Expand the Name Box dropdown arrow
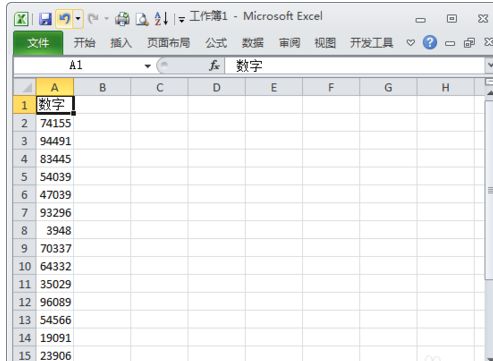493x361 pixels. [147, 66]
